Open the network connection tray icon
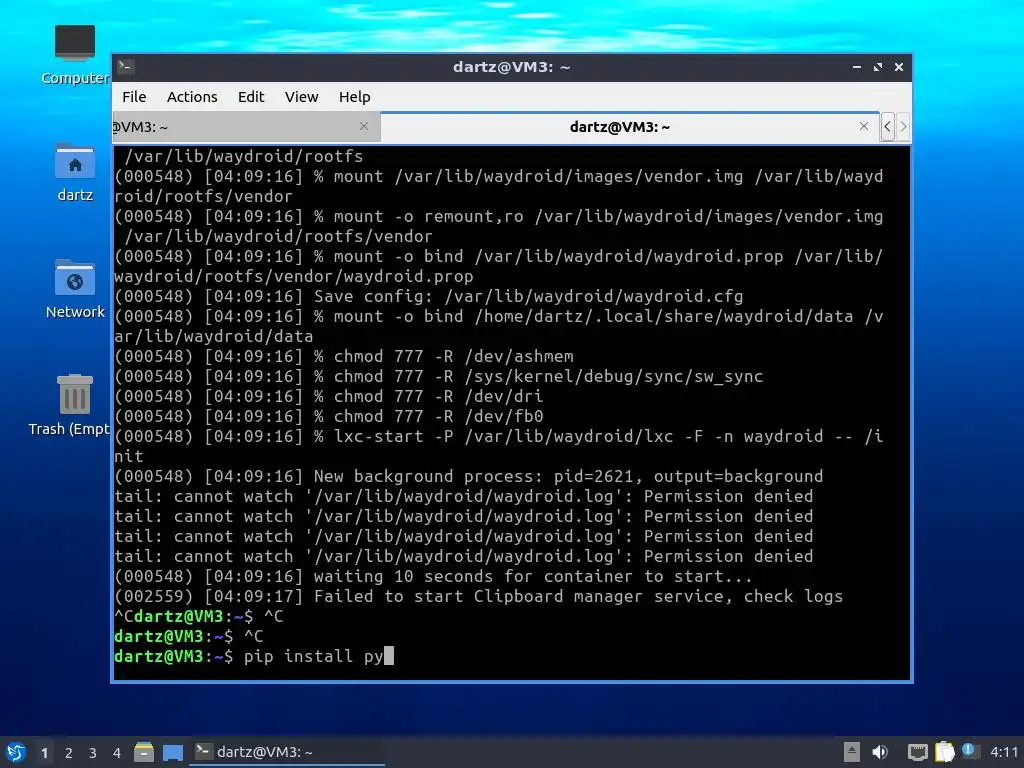This screenshot has width=1024, height=768. coord(918,752)
